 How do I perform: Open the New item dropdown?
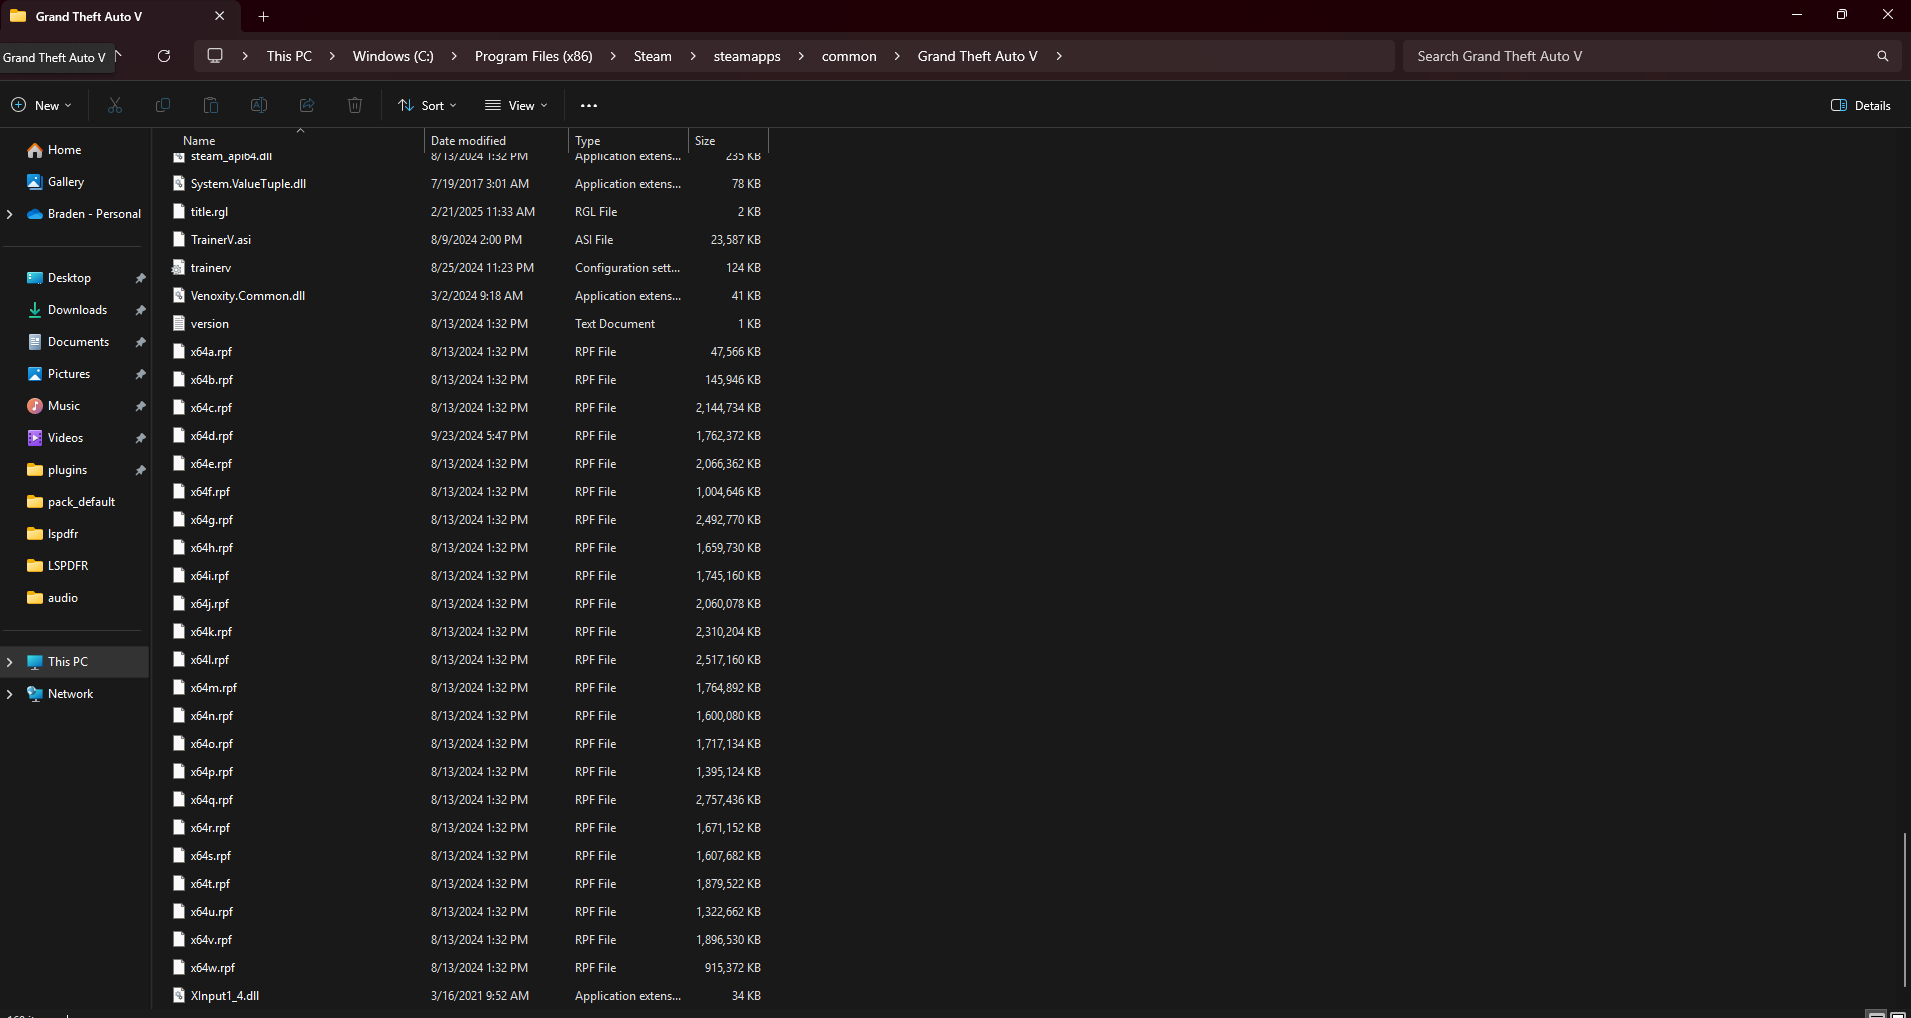click(x=41, y=105)
